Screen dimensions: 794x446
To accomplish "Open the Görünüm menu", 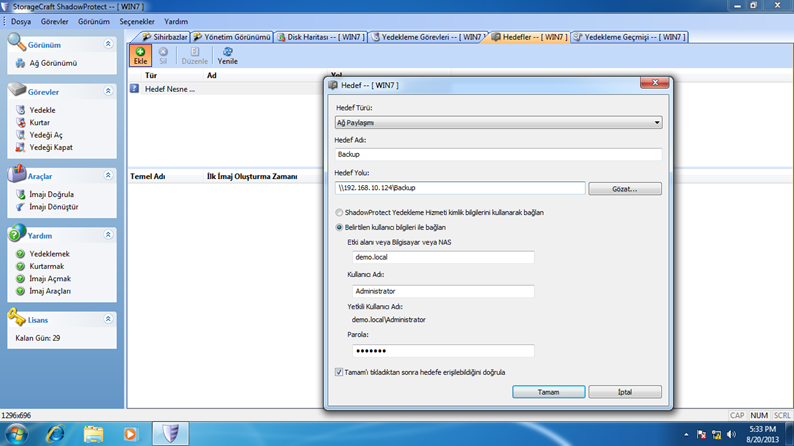I will coord(94,22).
